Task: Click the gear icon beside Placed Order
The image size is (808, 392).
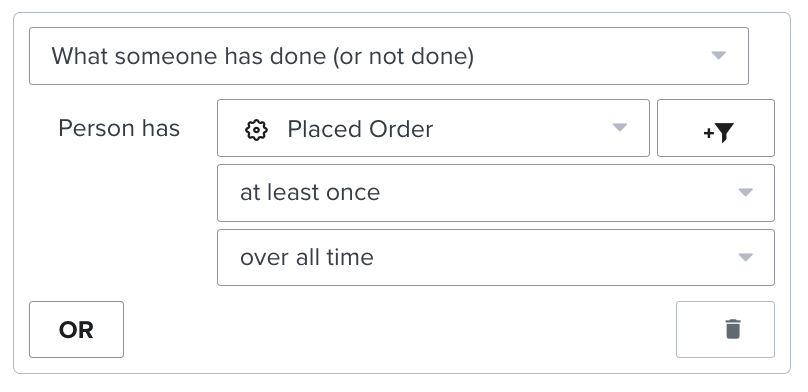Action: point(256,130)
